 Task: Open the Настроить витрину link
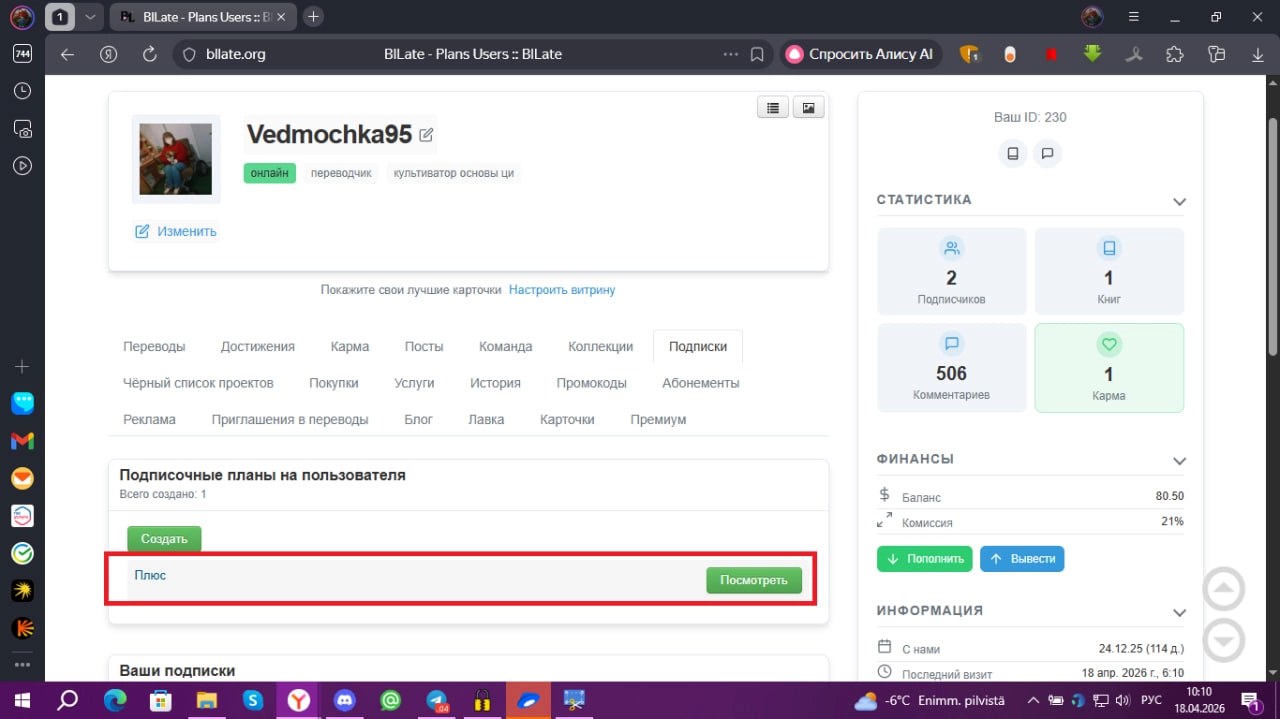coord(562,290)
